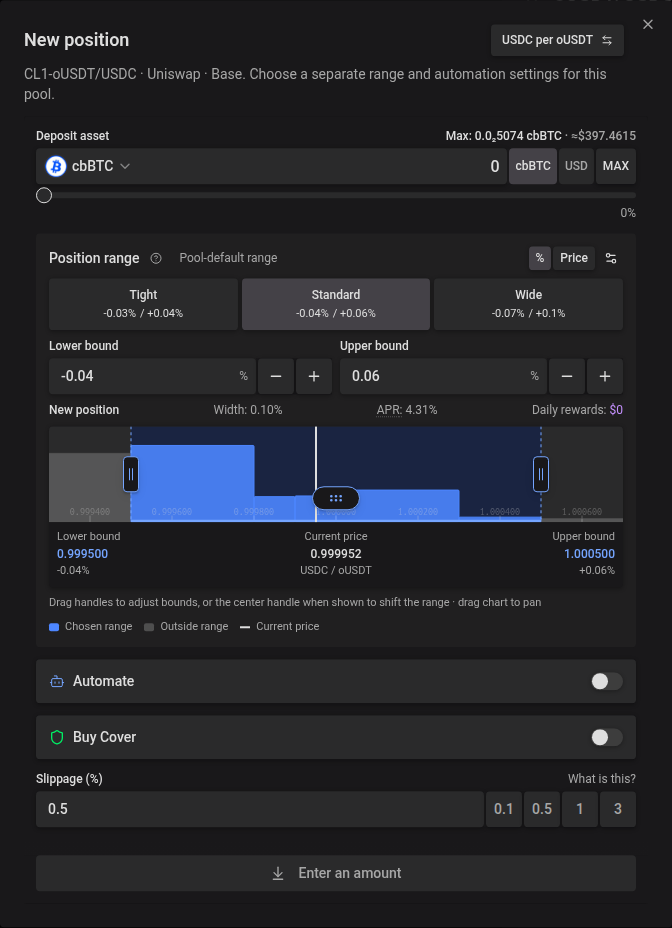Screen dimensions: 672x928
Task: Set slippage to 0.1
Action: [x=504, y=809]
